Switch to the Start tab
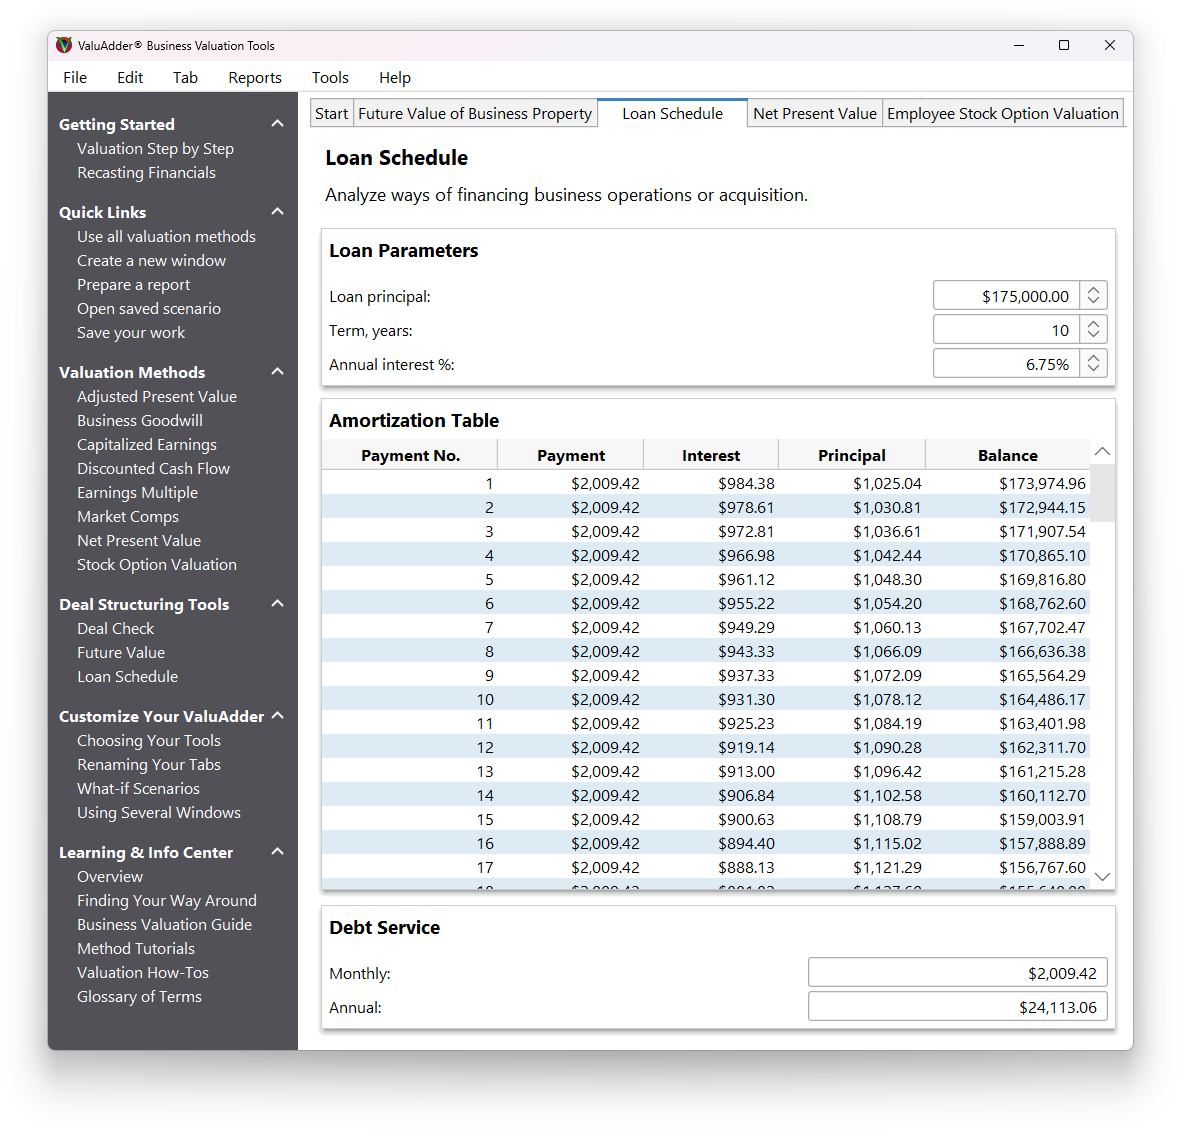1181x1130 pixels. coord(331,114)
